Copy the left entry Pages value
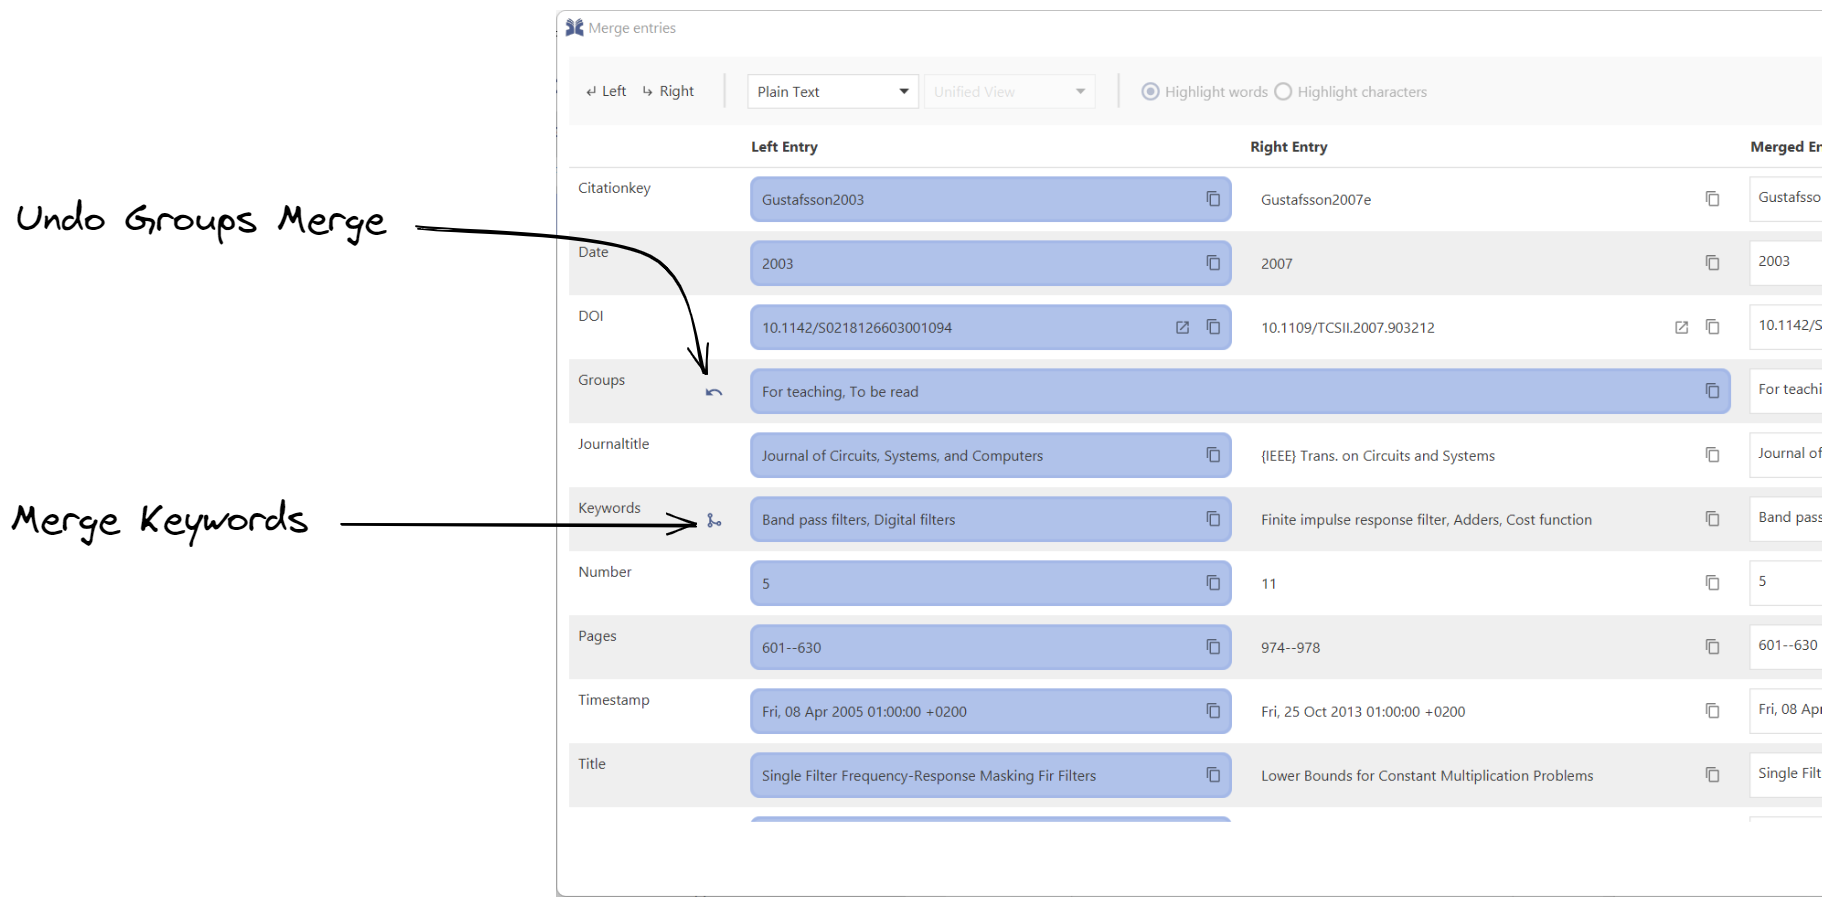 (1213, 647)
